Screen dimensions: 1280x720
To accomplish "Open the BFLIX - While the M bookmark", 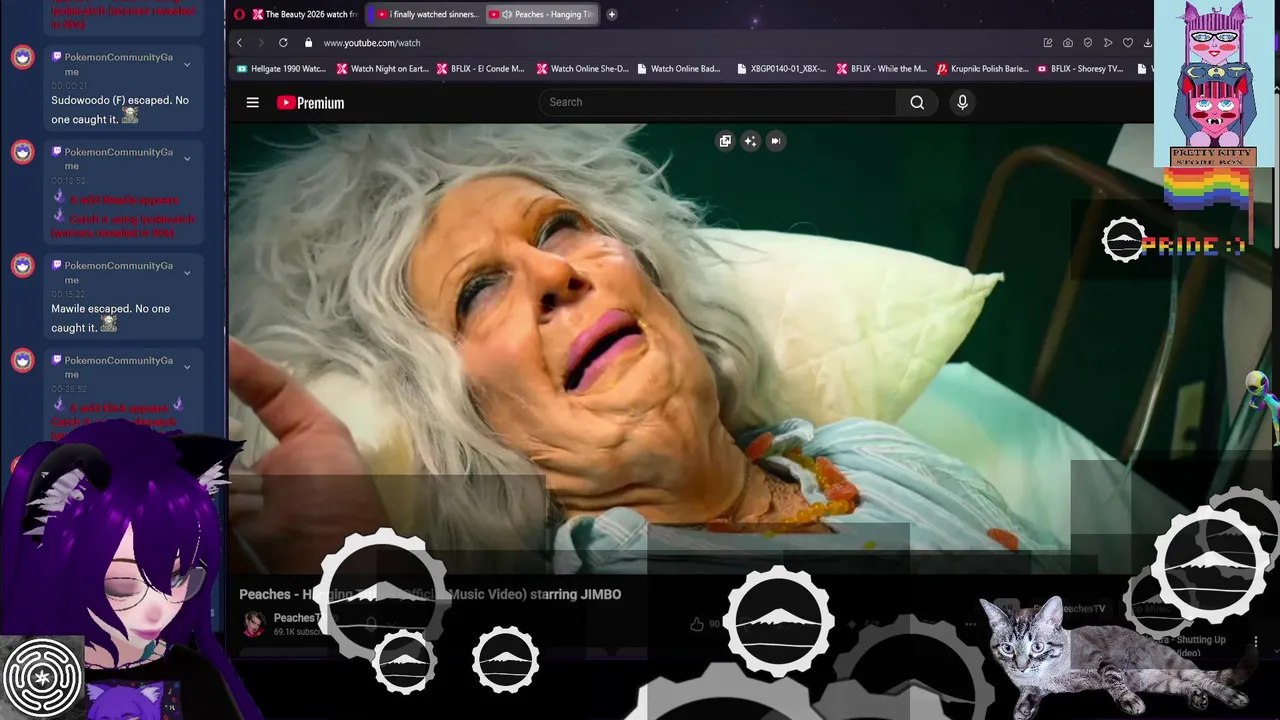I will pyautogui.click(x=881, y=69).
